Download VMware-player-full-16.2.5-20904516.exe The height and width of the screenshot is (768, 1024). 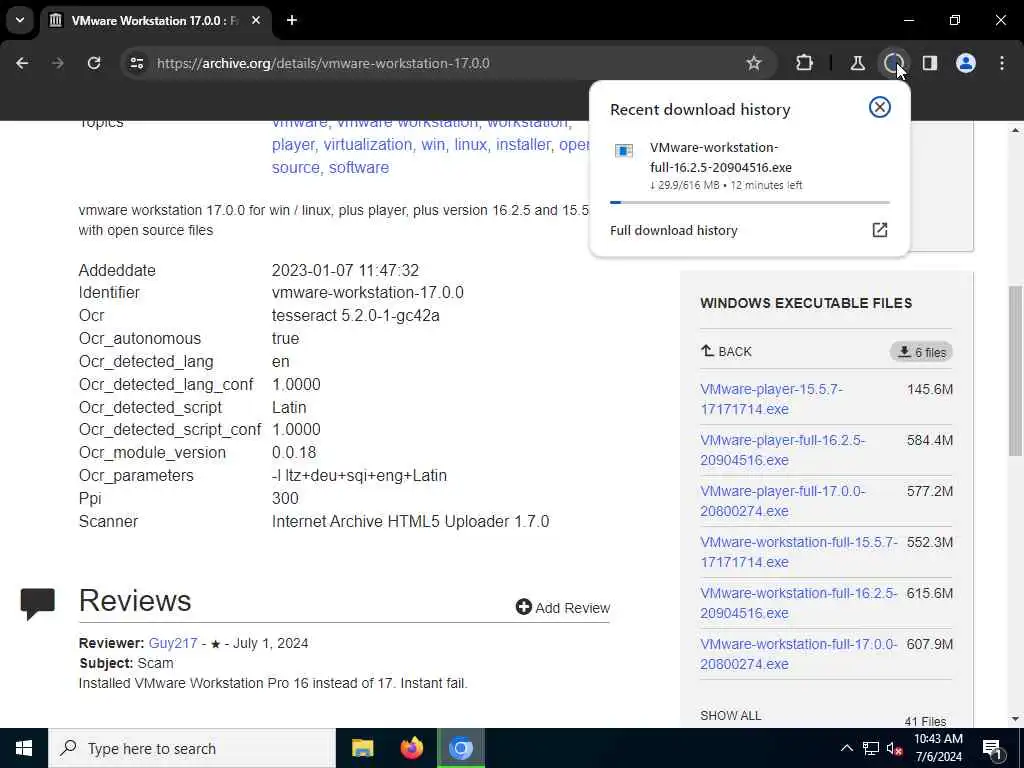782,449
